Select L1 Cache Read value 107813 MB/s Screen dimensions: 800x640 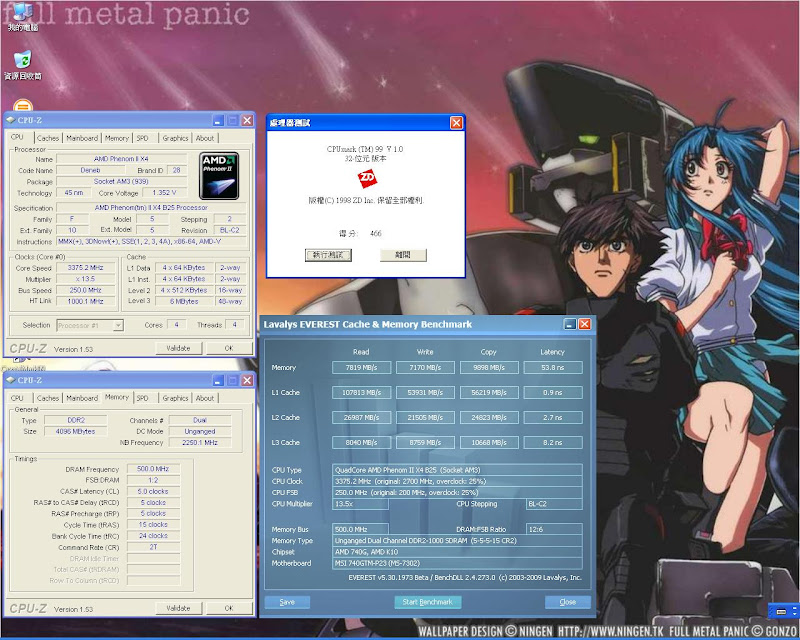coord(361,392)
